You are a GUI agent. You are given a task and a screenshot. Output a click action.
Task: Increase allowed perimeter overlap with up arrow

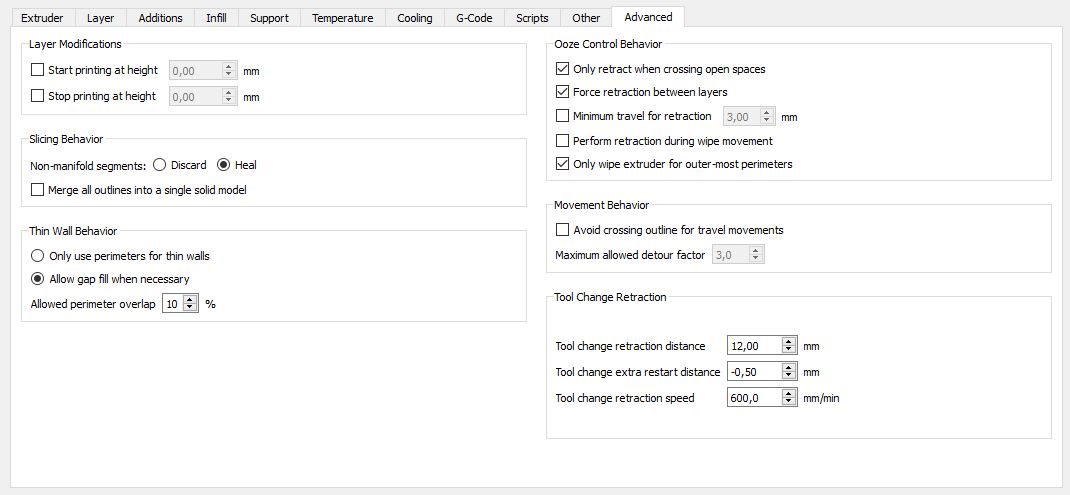190,300
